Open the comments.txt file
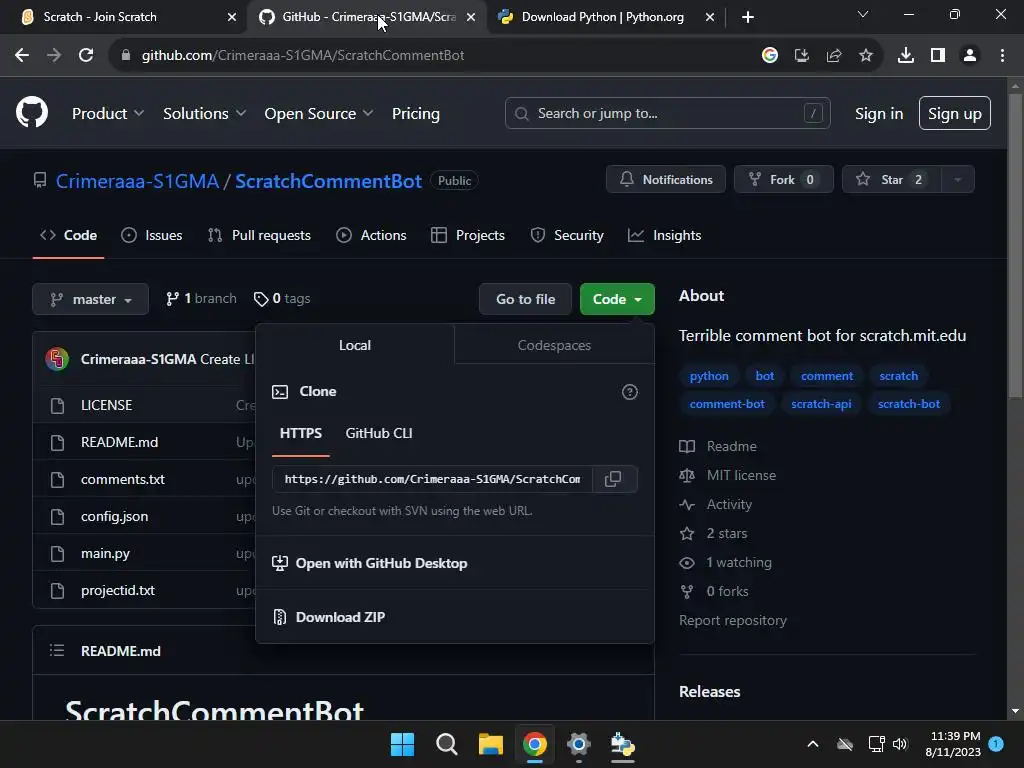 [123, 479]
